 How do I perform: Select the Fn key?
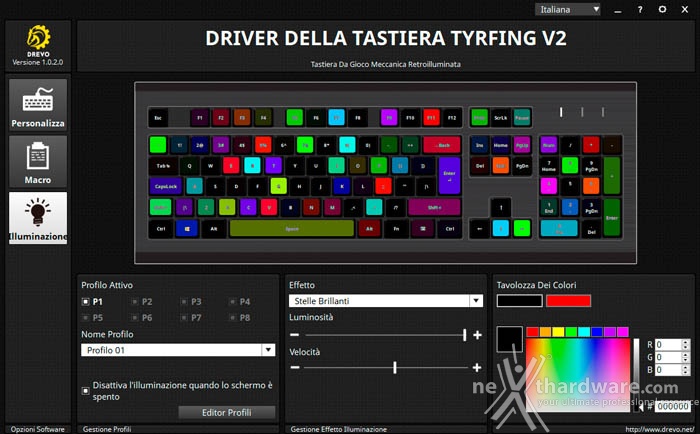[396, 229]
